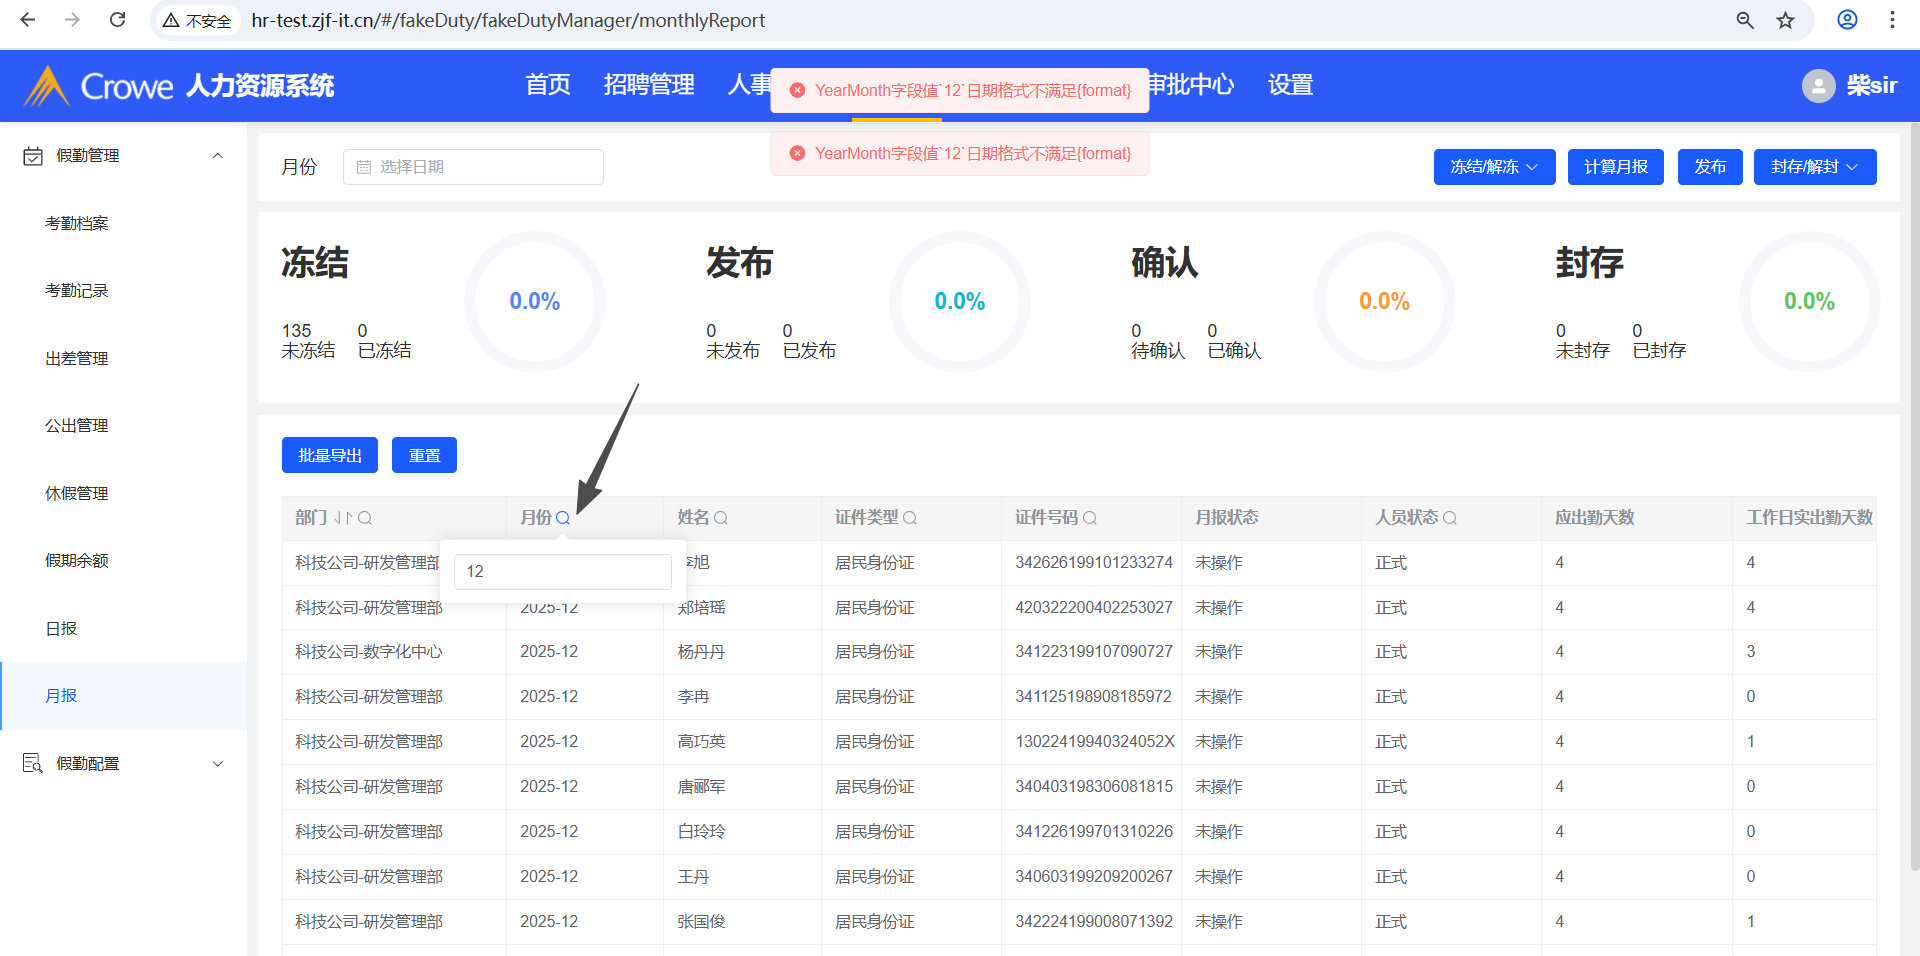Click the 批量导出 button
Screen dimensions: 1920x956
(x=330, y=455)
